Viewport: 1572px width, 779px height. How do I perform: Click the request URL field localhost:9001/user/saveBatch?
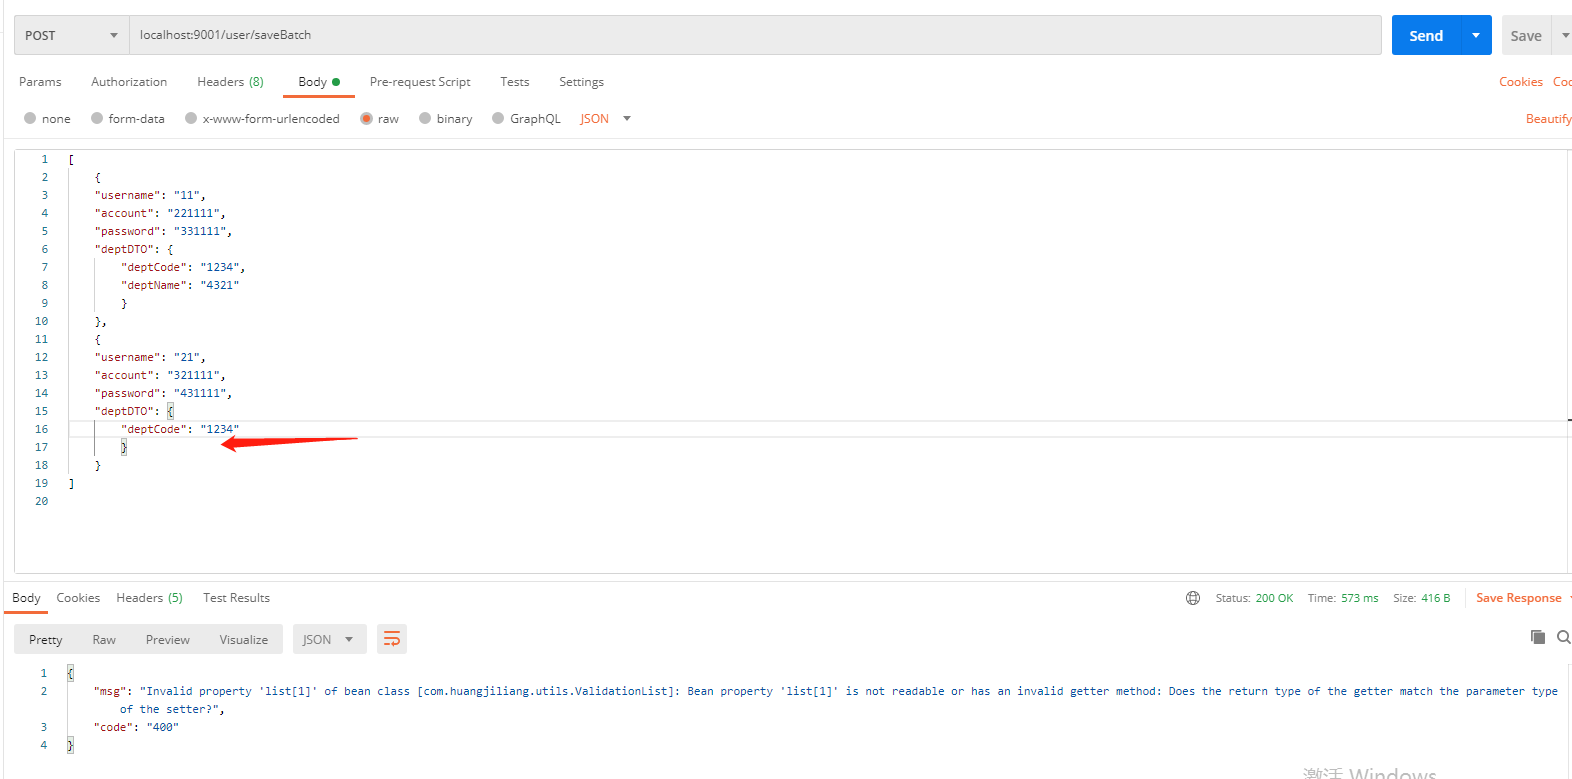(756, 35)
